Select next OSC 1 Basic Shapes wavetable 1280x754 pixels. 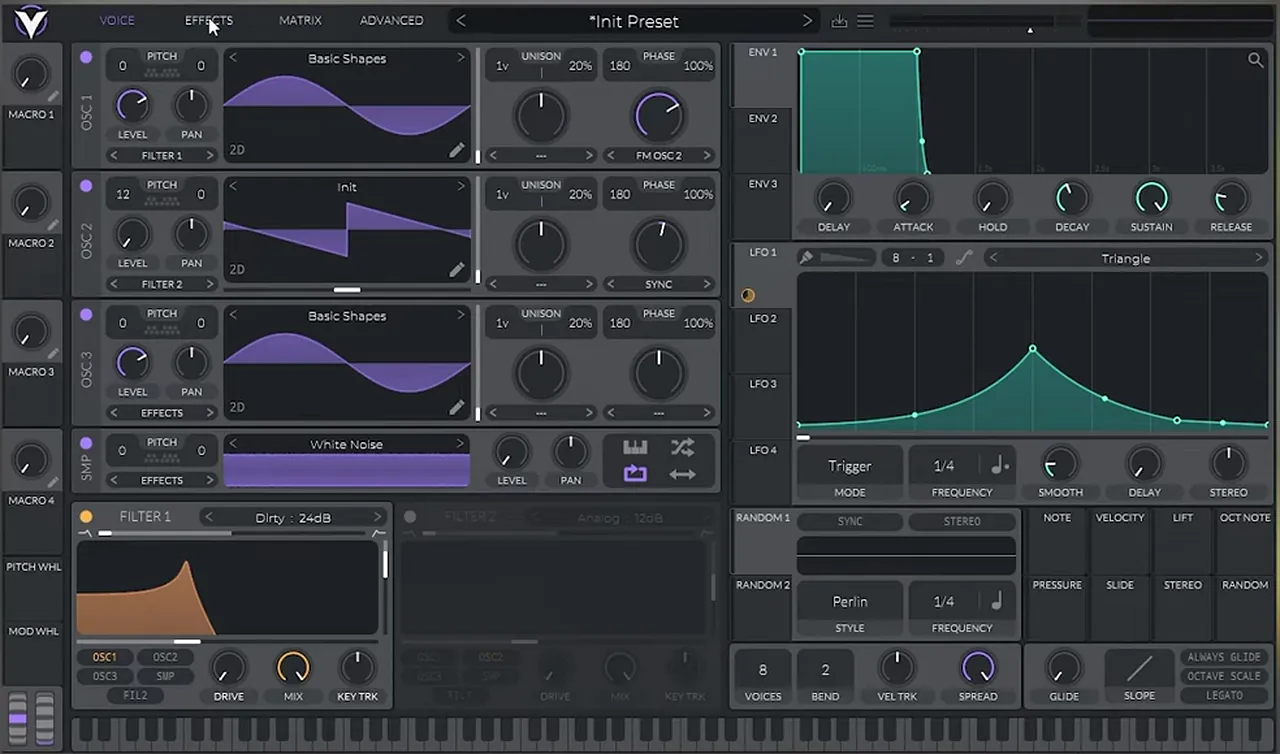pyautogui.click(x=461, y=58)
